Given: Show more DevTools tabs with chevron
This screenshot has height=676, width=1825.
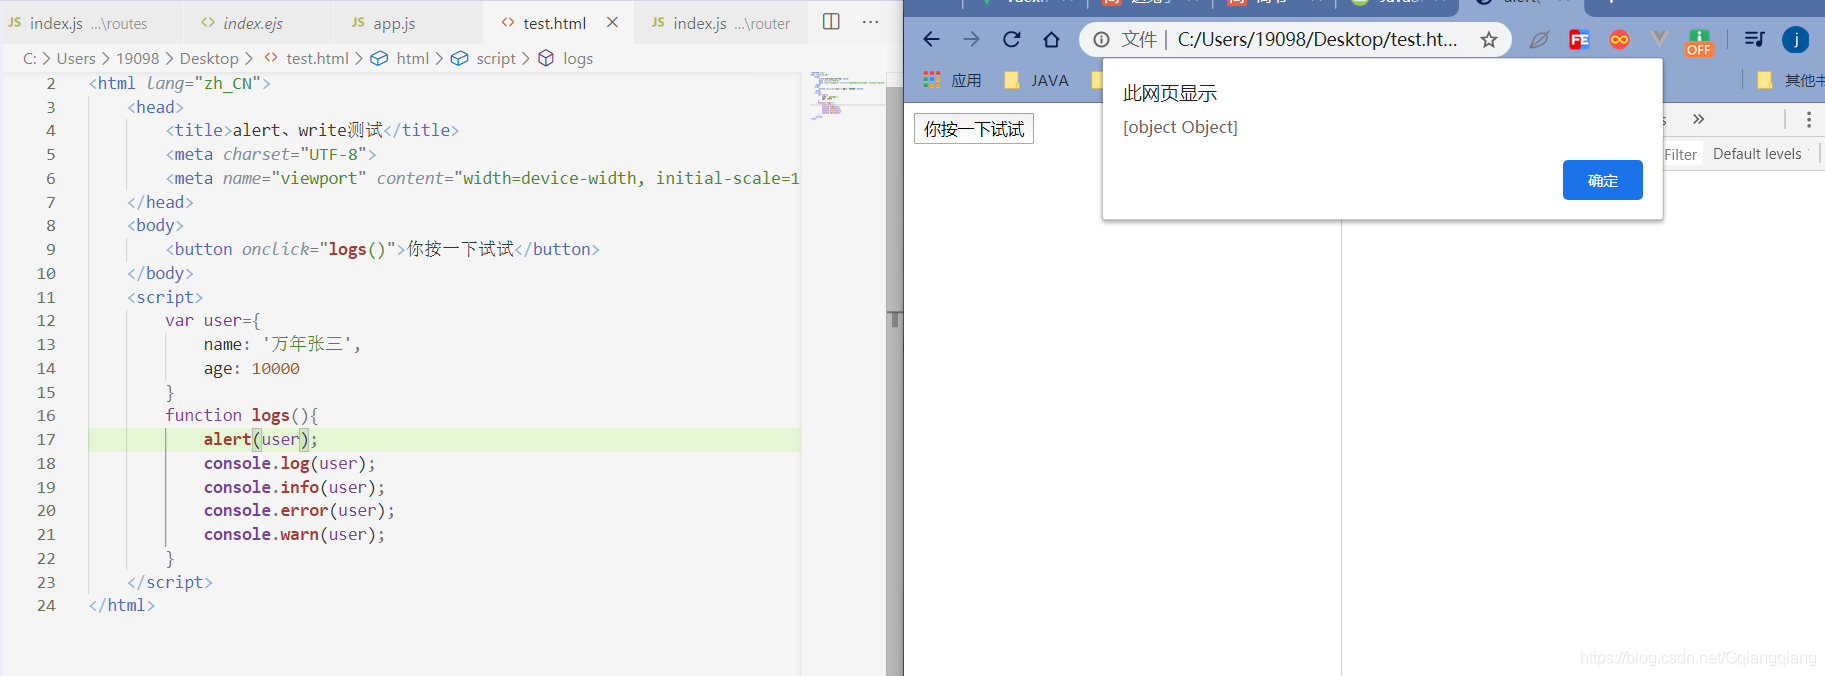Looking at the screenshot, I should (1698, 119).
